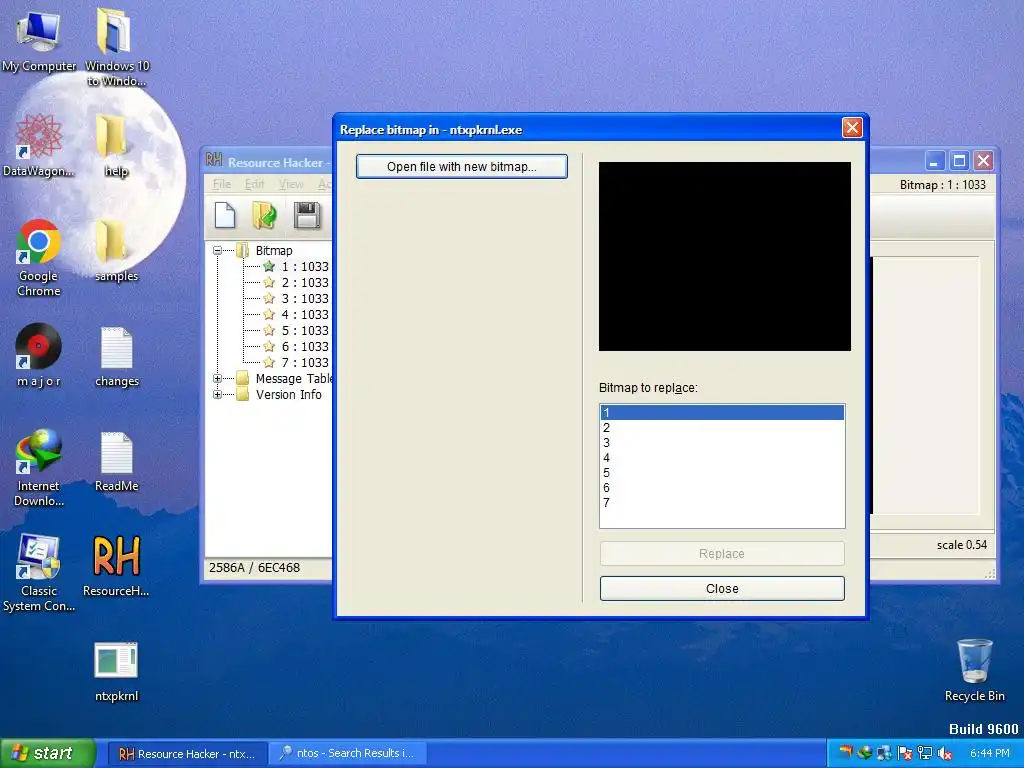Screen dimensions: 1024x768
Task: Select Classic System Con... desktop shortcut
Action: point(39,573)
